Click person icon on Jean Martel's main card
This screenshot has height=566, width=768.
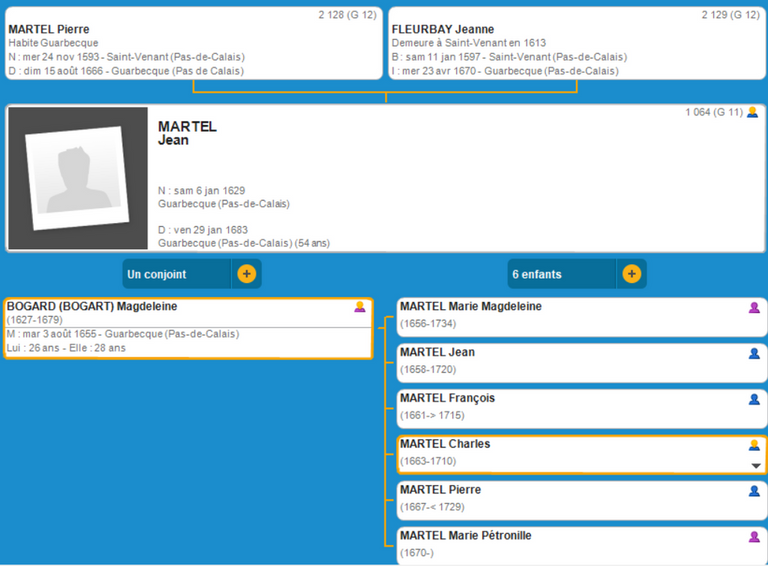(x=752, y=113)
